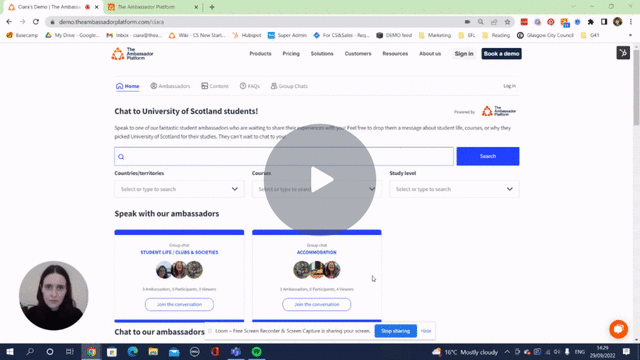This screenshot has height=360, width=640.
Task: Open the Hubspot bookmark
Action: pyautogui.click(x=247, y=35)
